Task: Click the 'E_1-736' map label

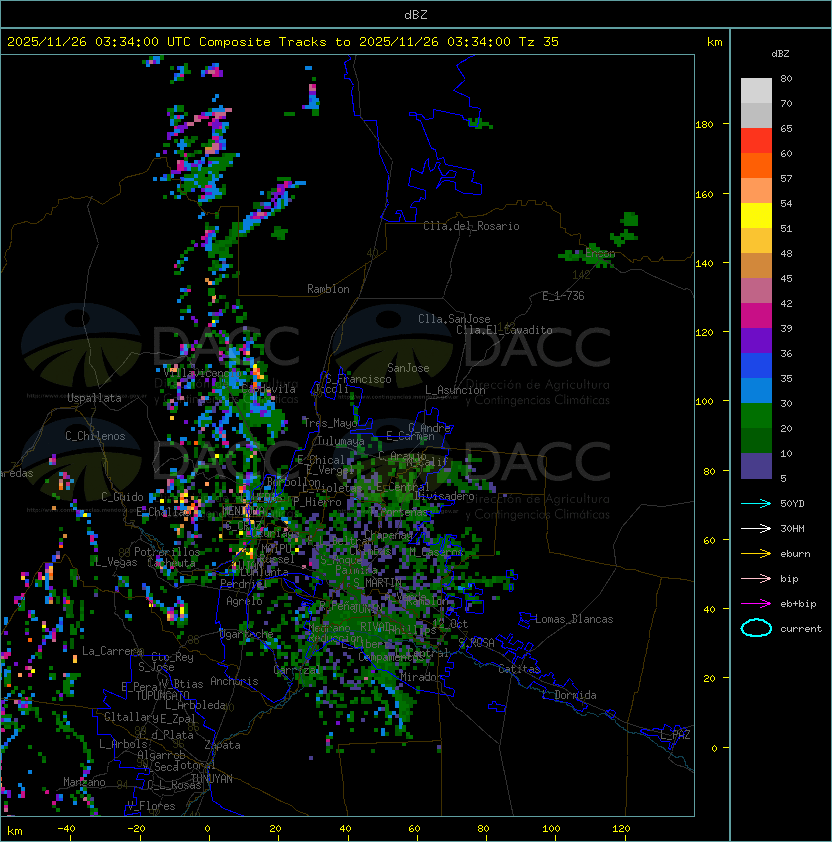Action: 563,296
